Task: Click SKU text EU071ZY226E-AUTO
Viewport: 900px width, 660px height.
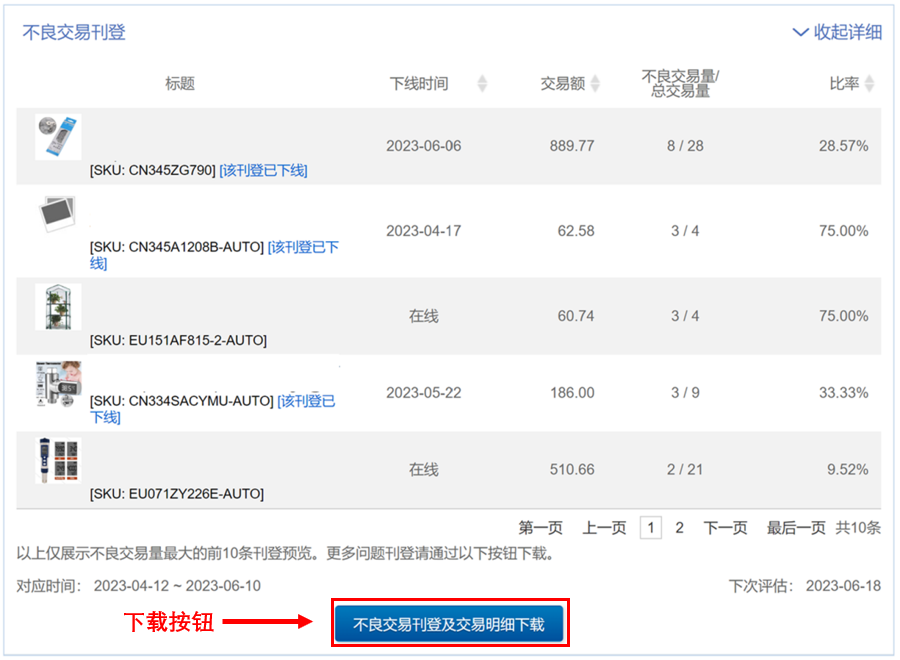Action: click(x=177, y=494)
